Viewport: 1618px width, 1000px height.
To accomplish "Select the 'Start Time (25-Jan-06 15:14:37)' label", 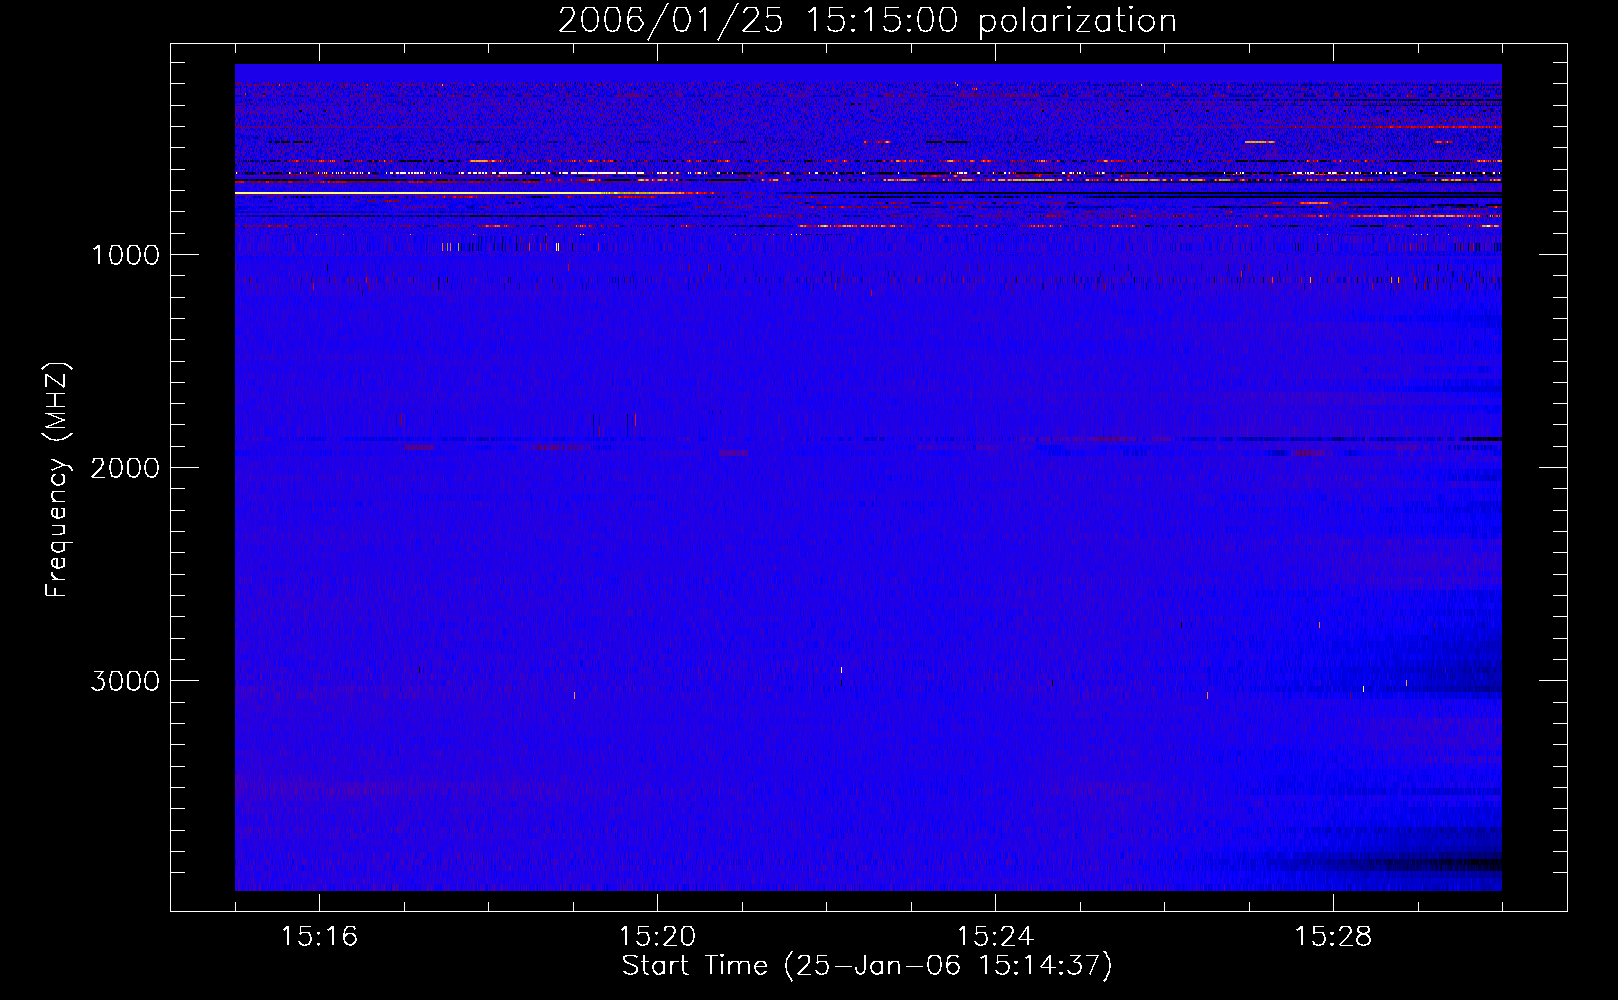I will pos(867,966).
